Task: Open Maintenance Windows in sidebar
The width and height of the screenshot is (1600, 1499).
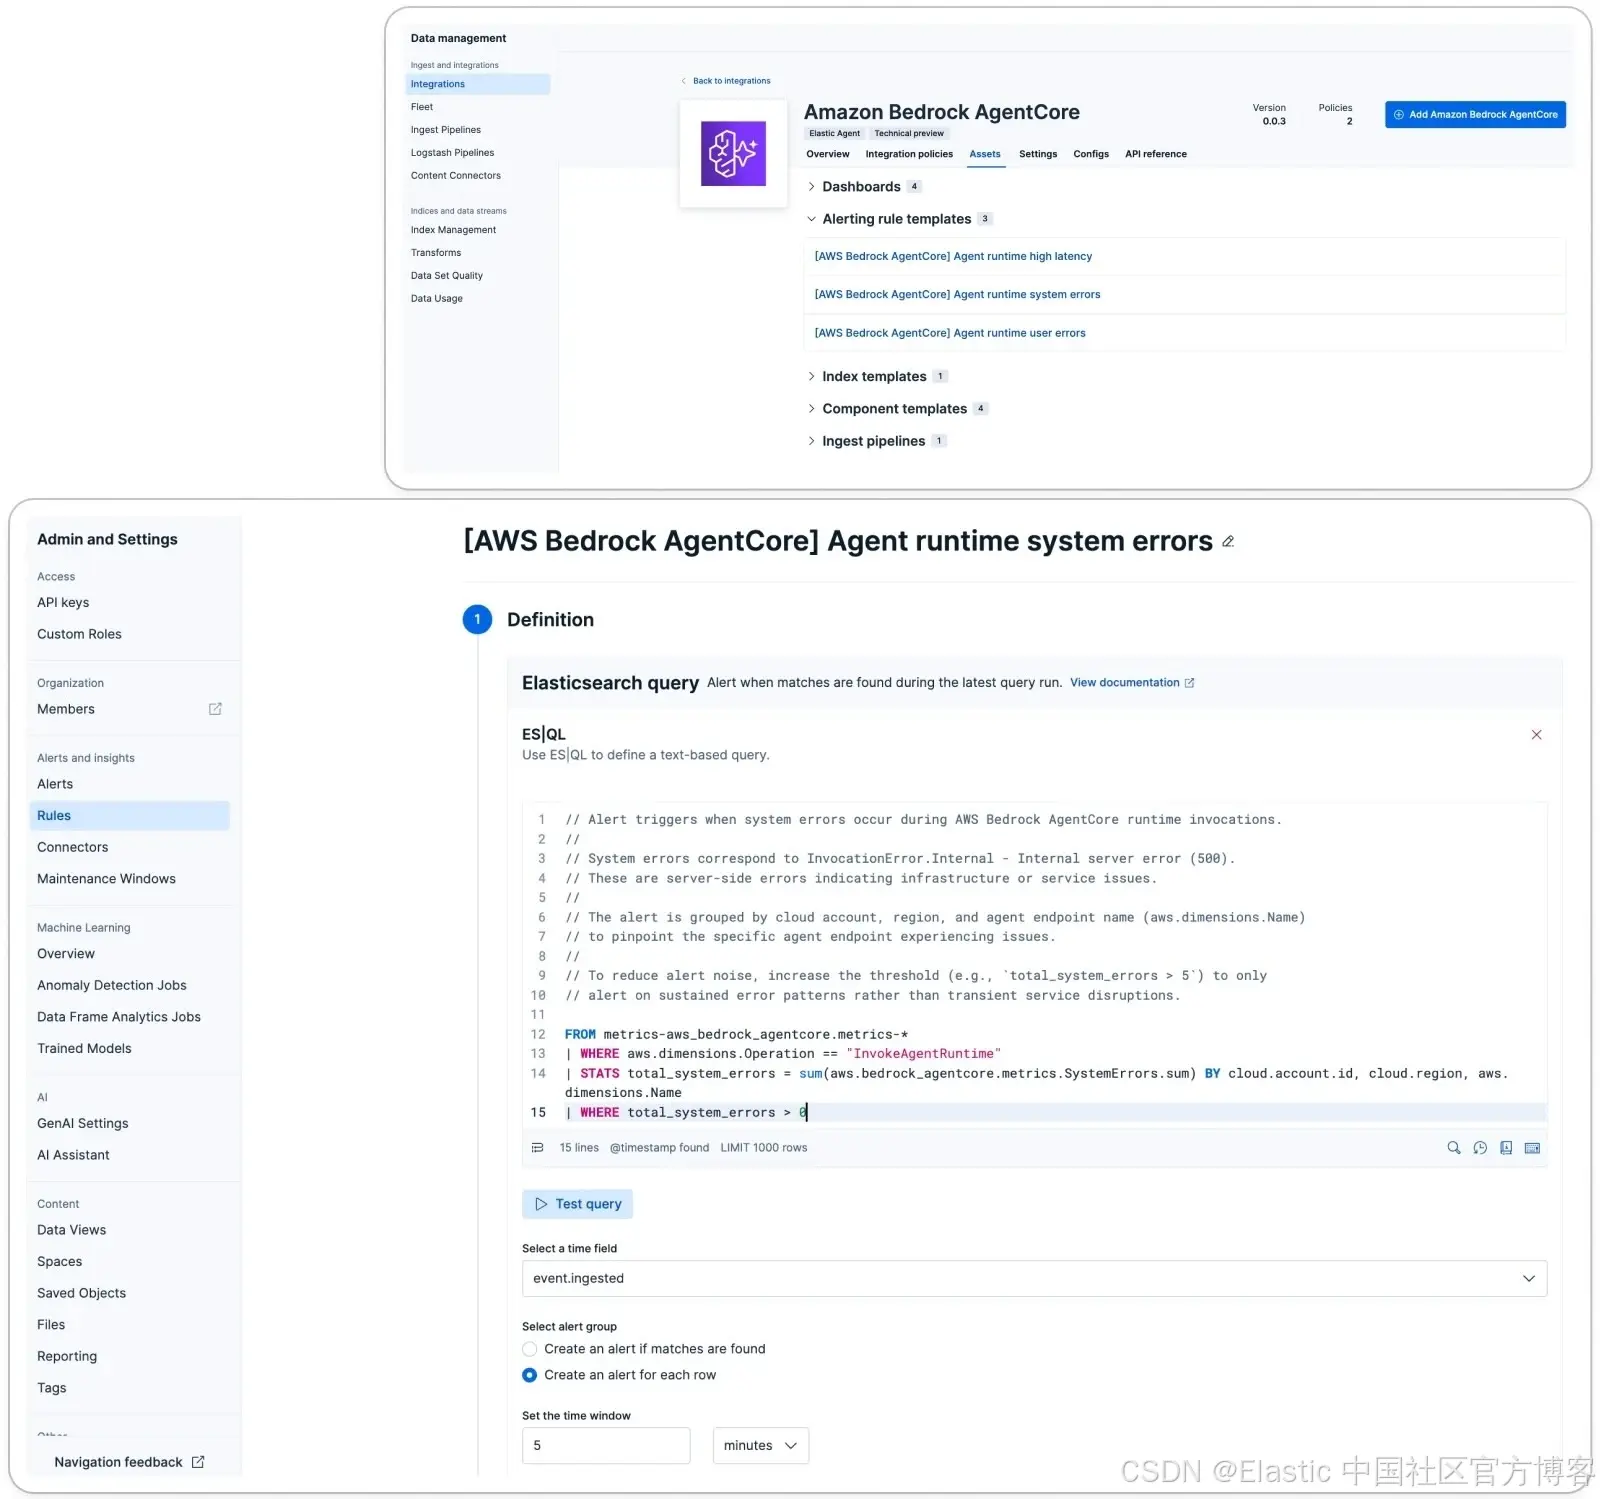Action: coord(106,879)
